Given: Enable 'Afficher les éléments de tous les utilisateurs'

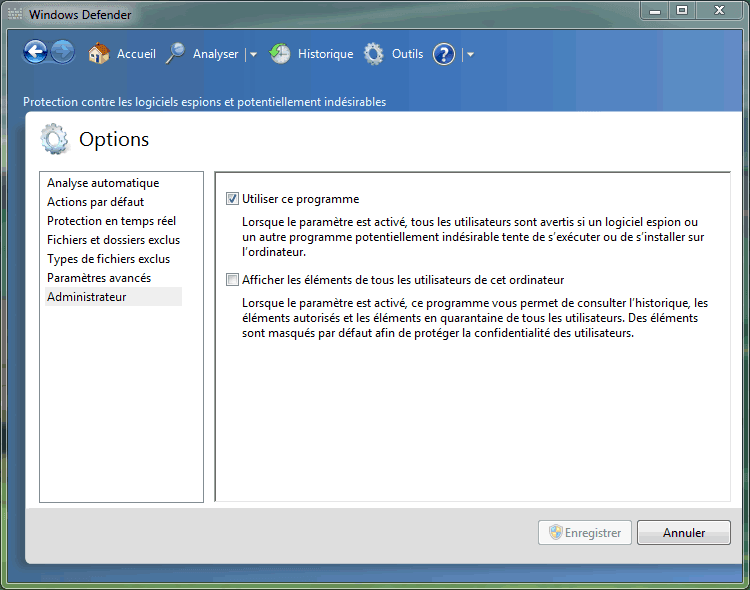Looking at the screenshot, I should 232,279.
